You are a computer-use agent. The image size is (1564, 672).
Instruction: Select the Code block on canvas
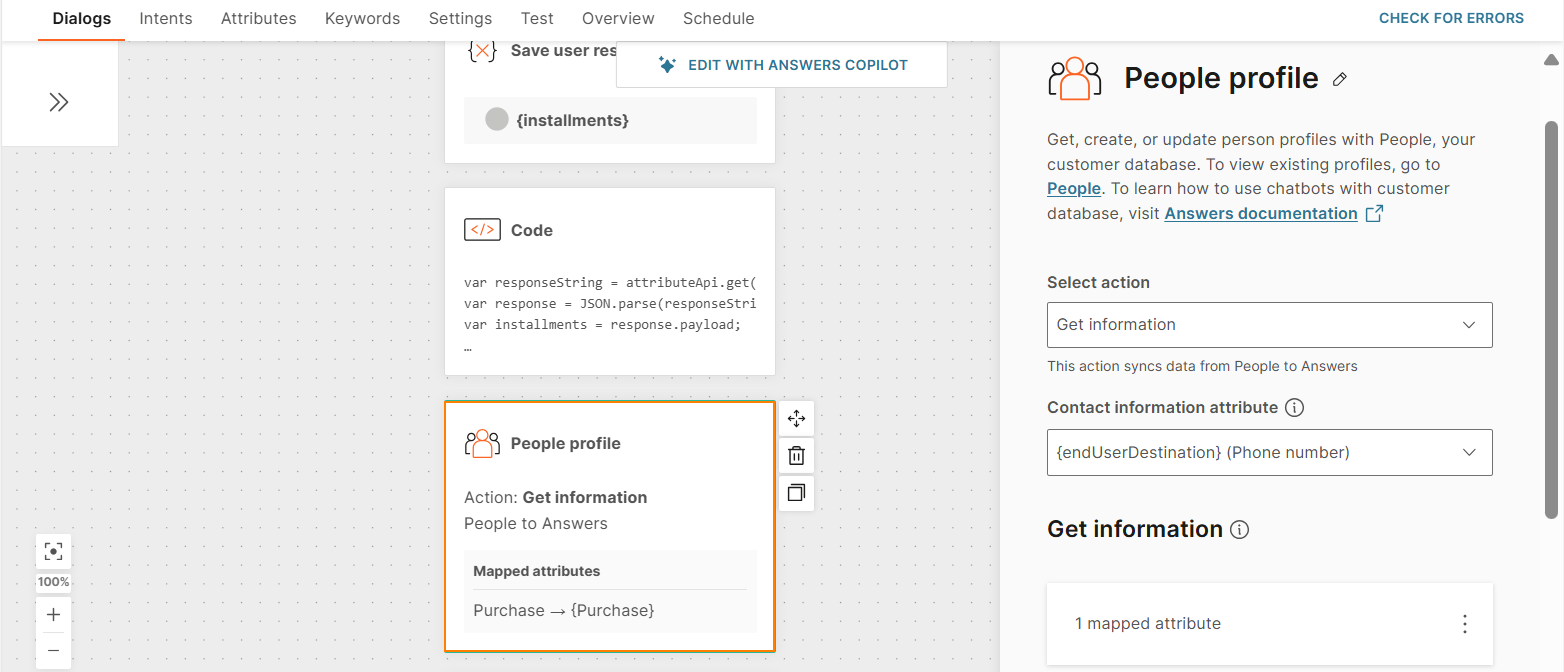coord(610,282)
